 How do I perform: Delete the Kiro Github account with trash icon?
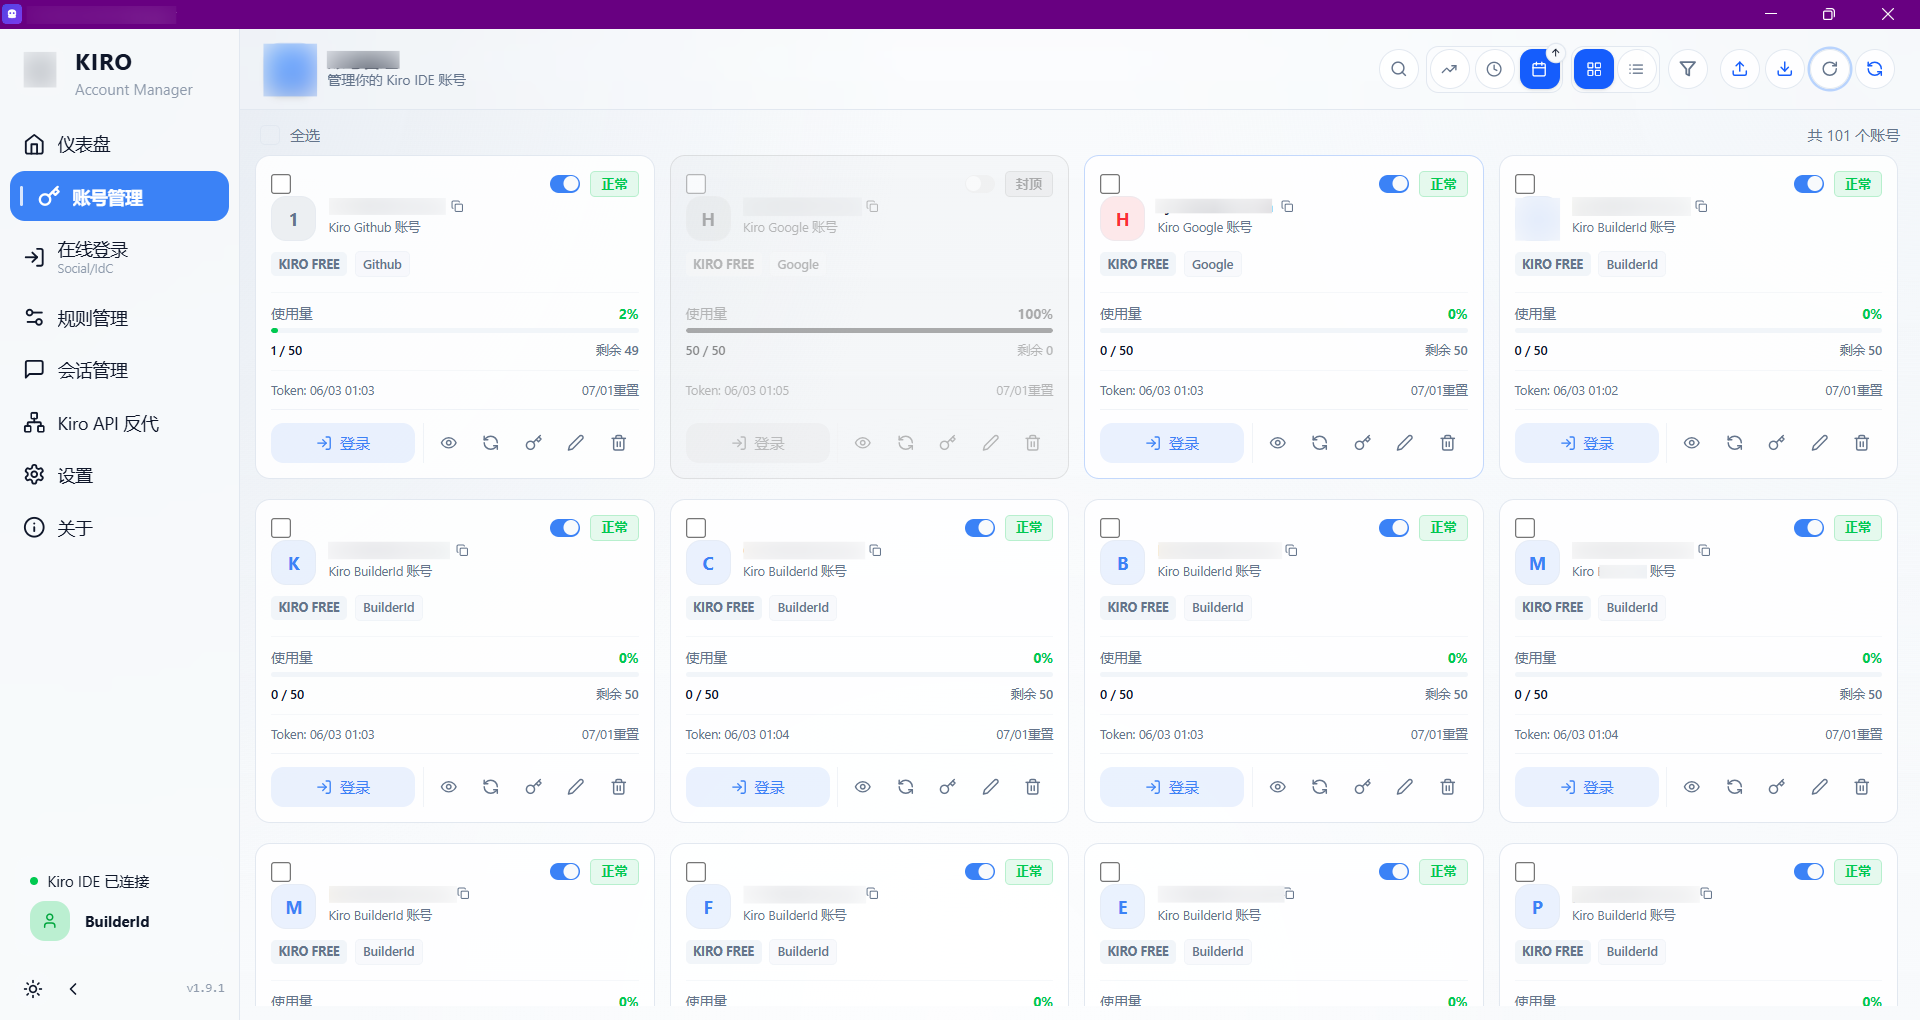coord(619,443)
